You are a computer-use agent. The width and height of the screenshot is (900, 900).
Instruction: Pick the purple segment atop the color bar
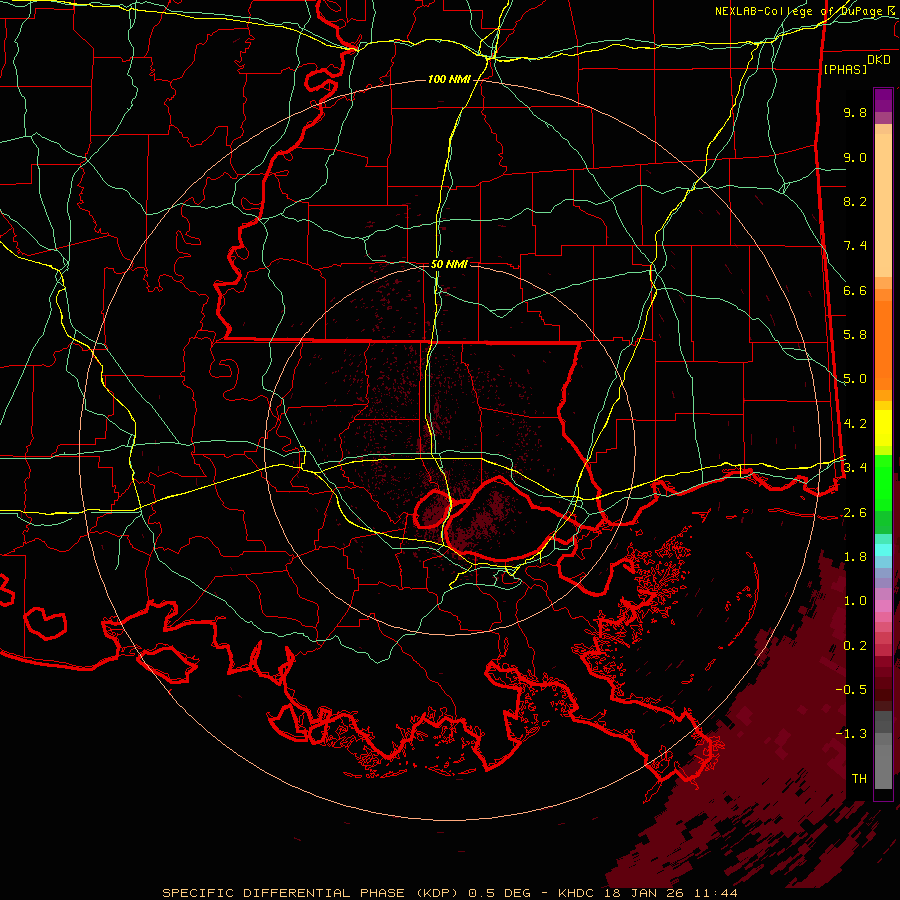click(883, 100)
